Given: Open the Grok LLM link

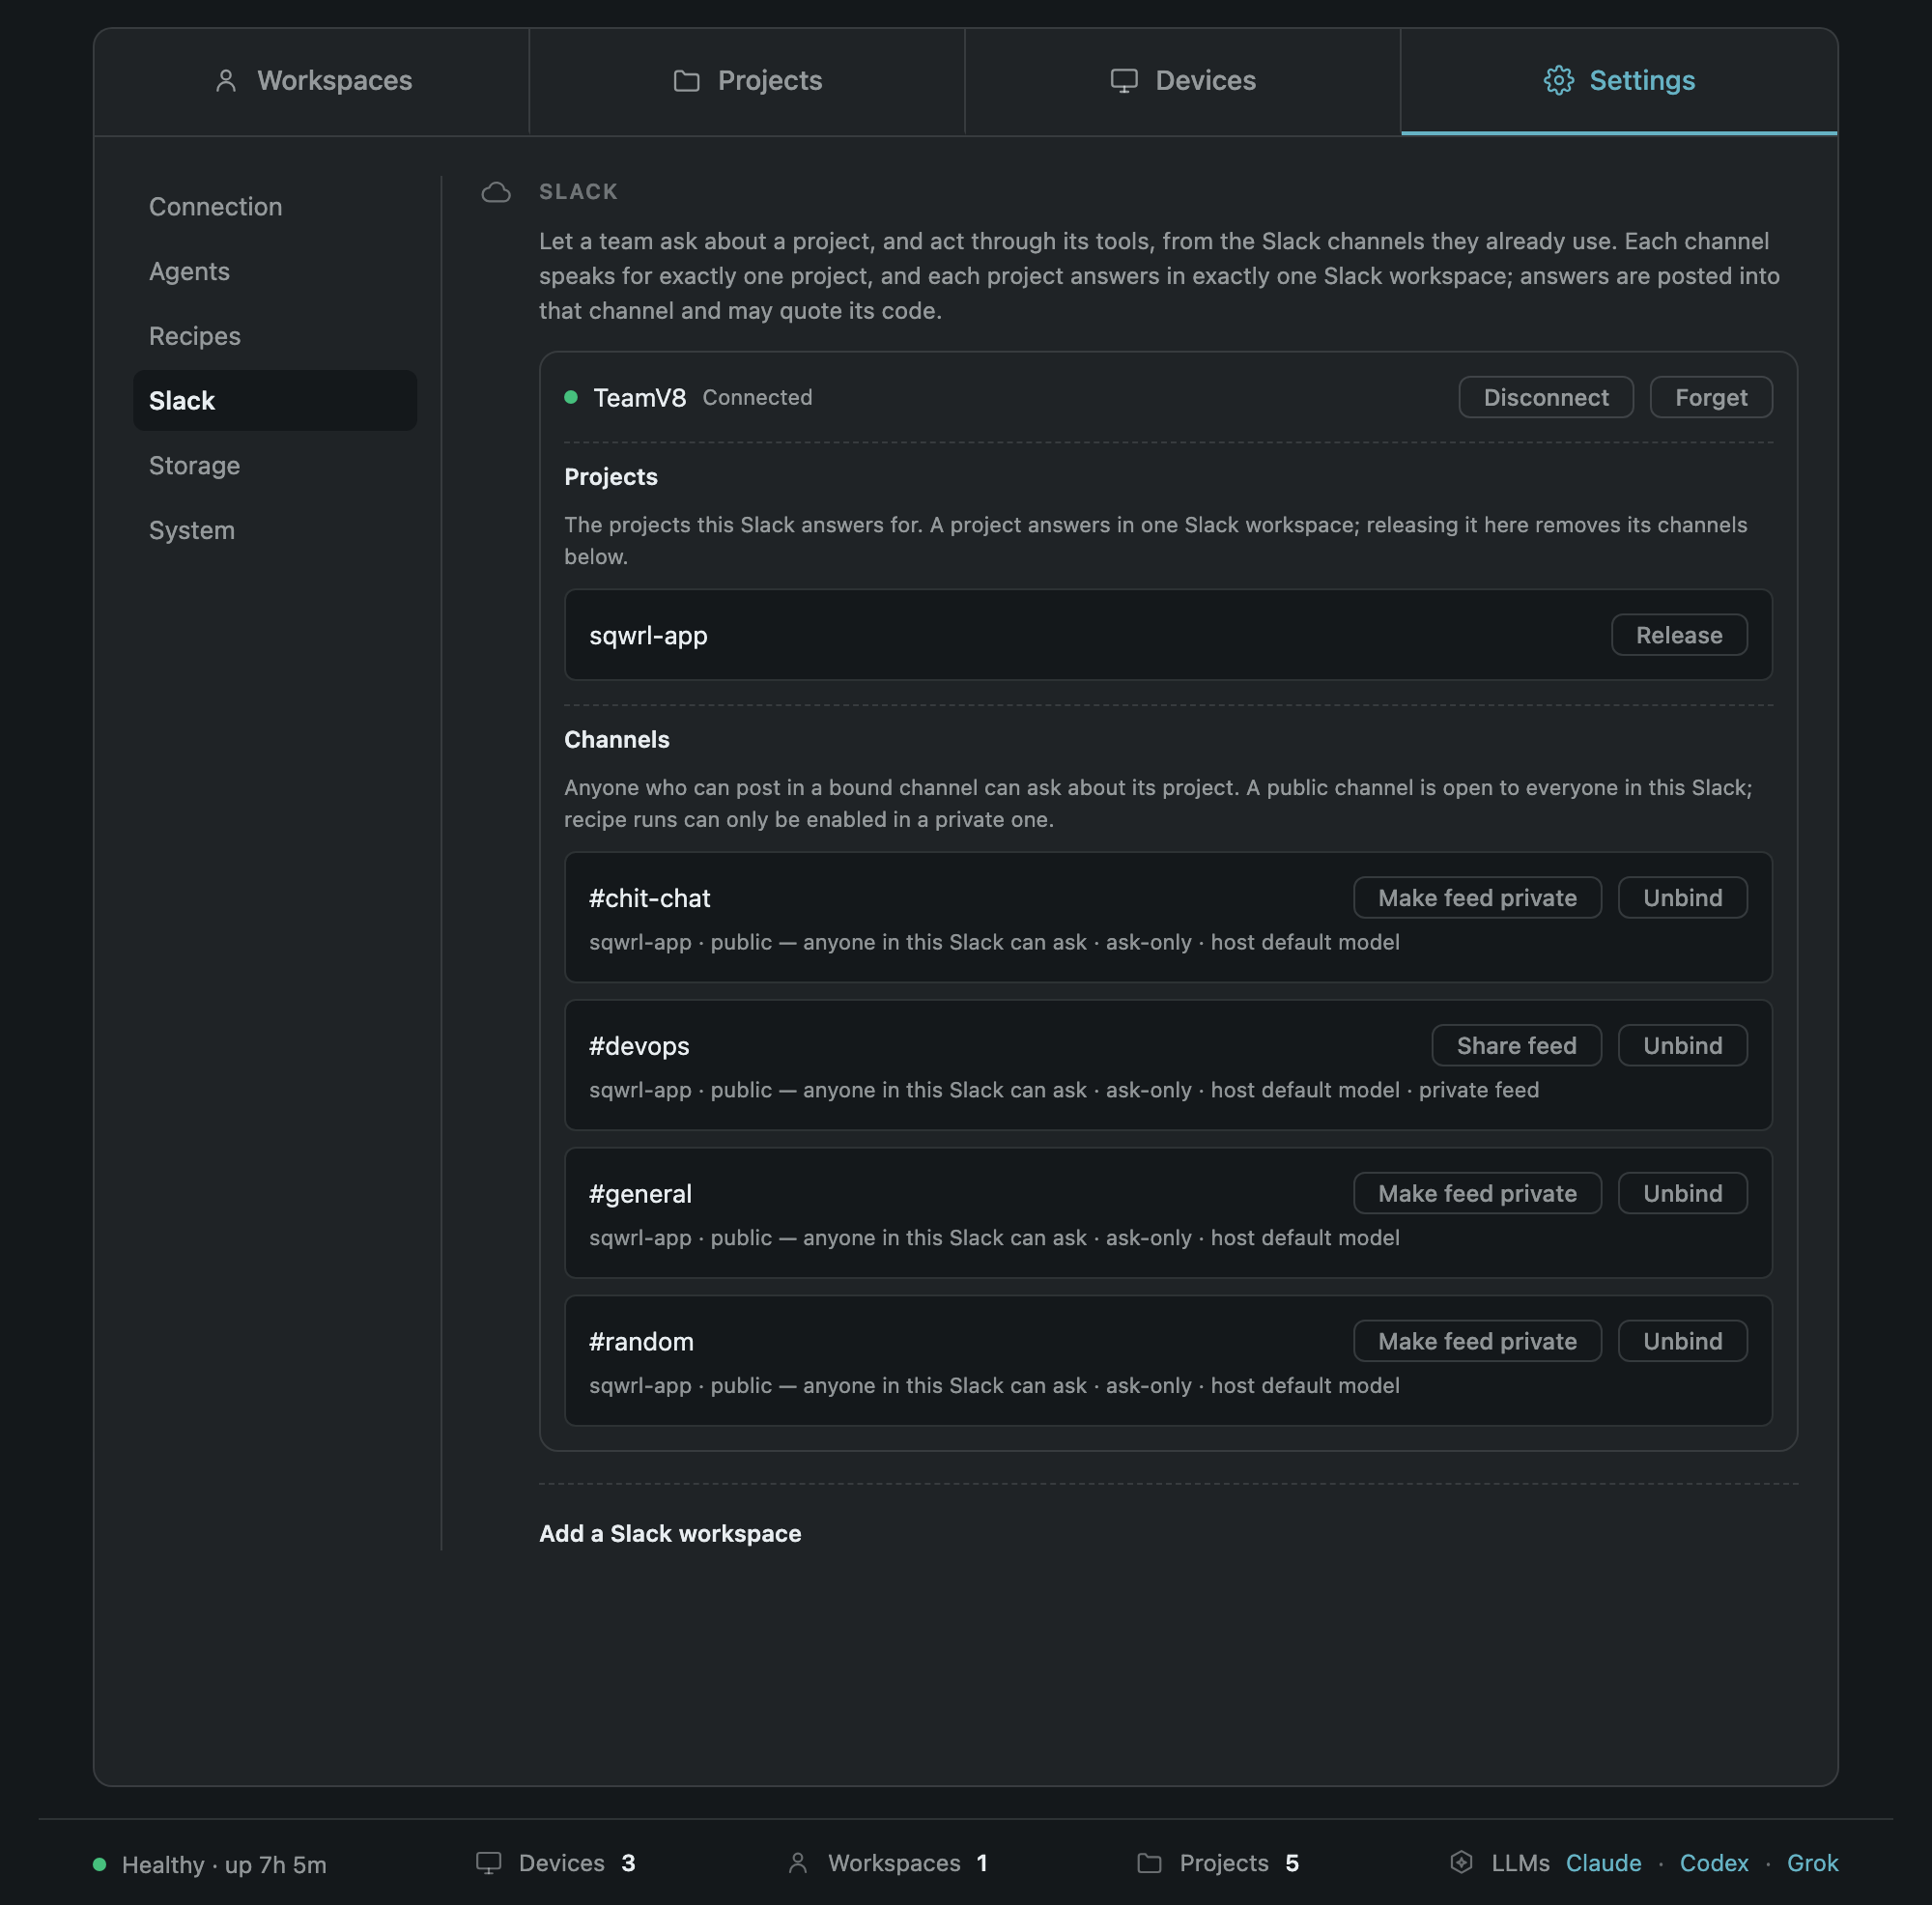Looking at the screenshot, I should (1812, 1863).
